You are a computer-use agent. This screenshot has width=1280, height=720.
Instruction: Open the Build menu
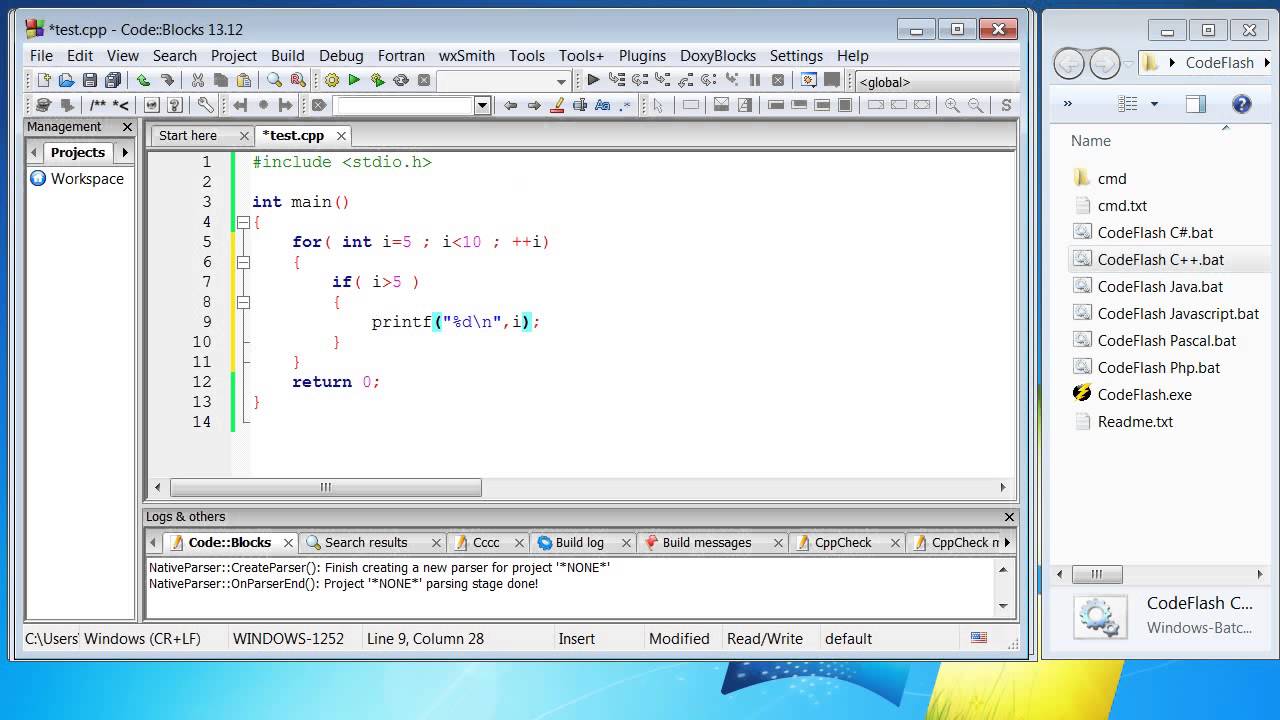coord(288,56)
